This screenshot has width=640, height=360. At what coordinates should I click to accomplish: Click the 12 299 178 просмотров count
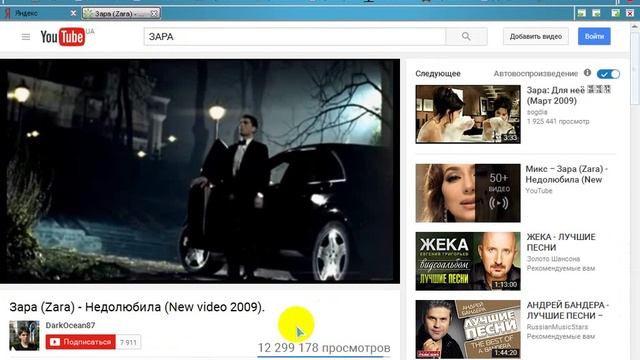tap(324, 348)
